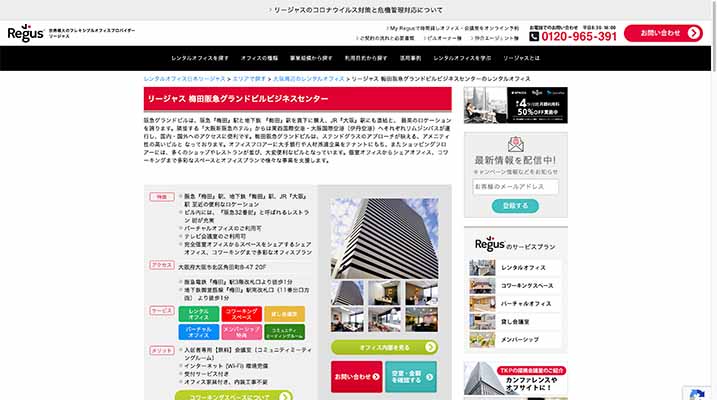717x400 pixels.
Task: Select the building exterior thumbnail in first row
Action: click(347, 293)
